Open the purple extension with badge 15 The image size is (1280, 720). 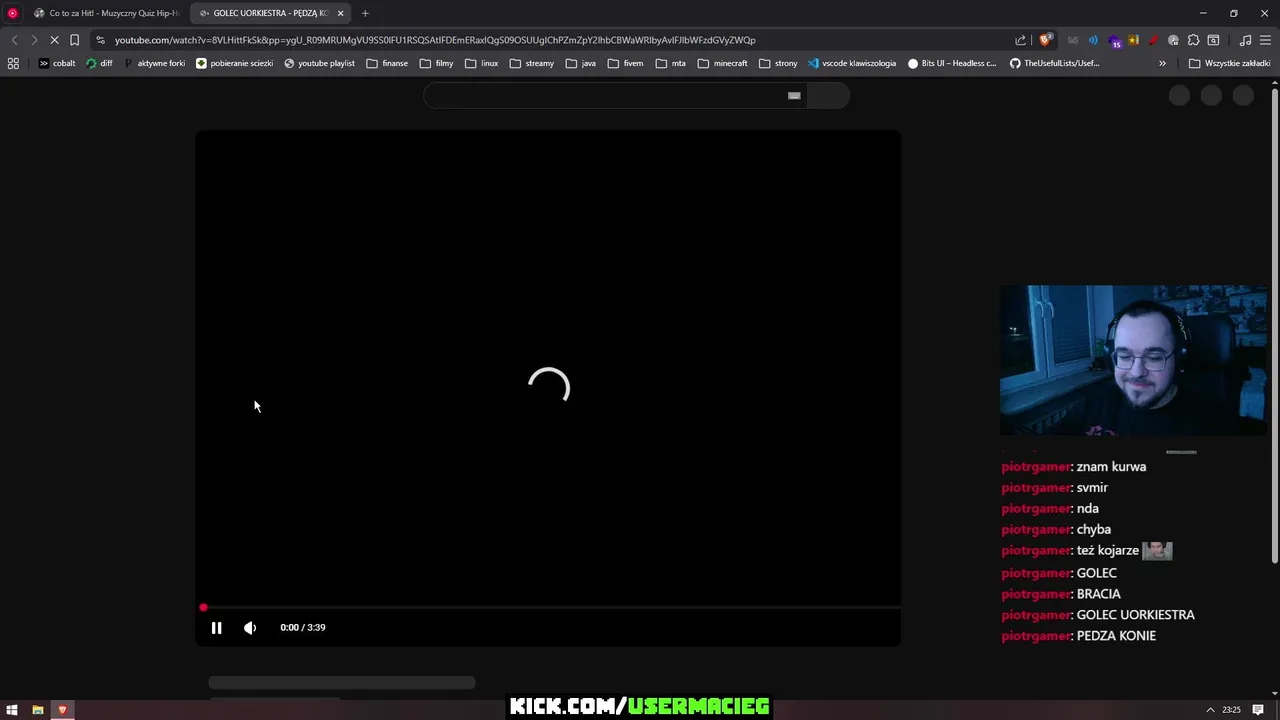[x=1114, y=41]
